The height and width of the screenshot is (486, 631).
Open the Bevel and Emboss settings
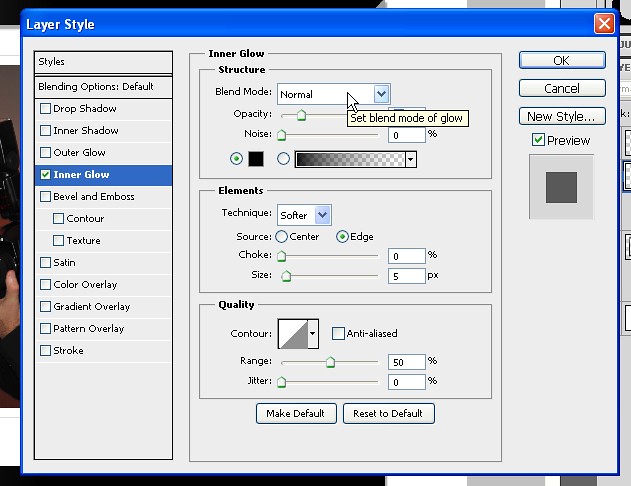(94, 197)
